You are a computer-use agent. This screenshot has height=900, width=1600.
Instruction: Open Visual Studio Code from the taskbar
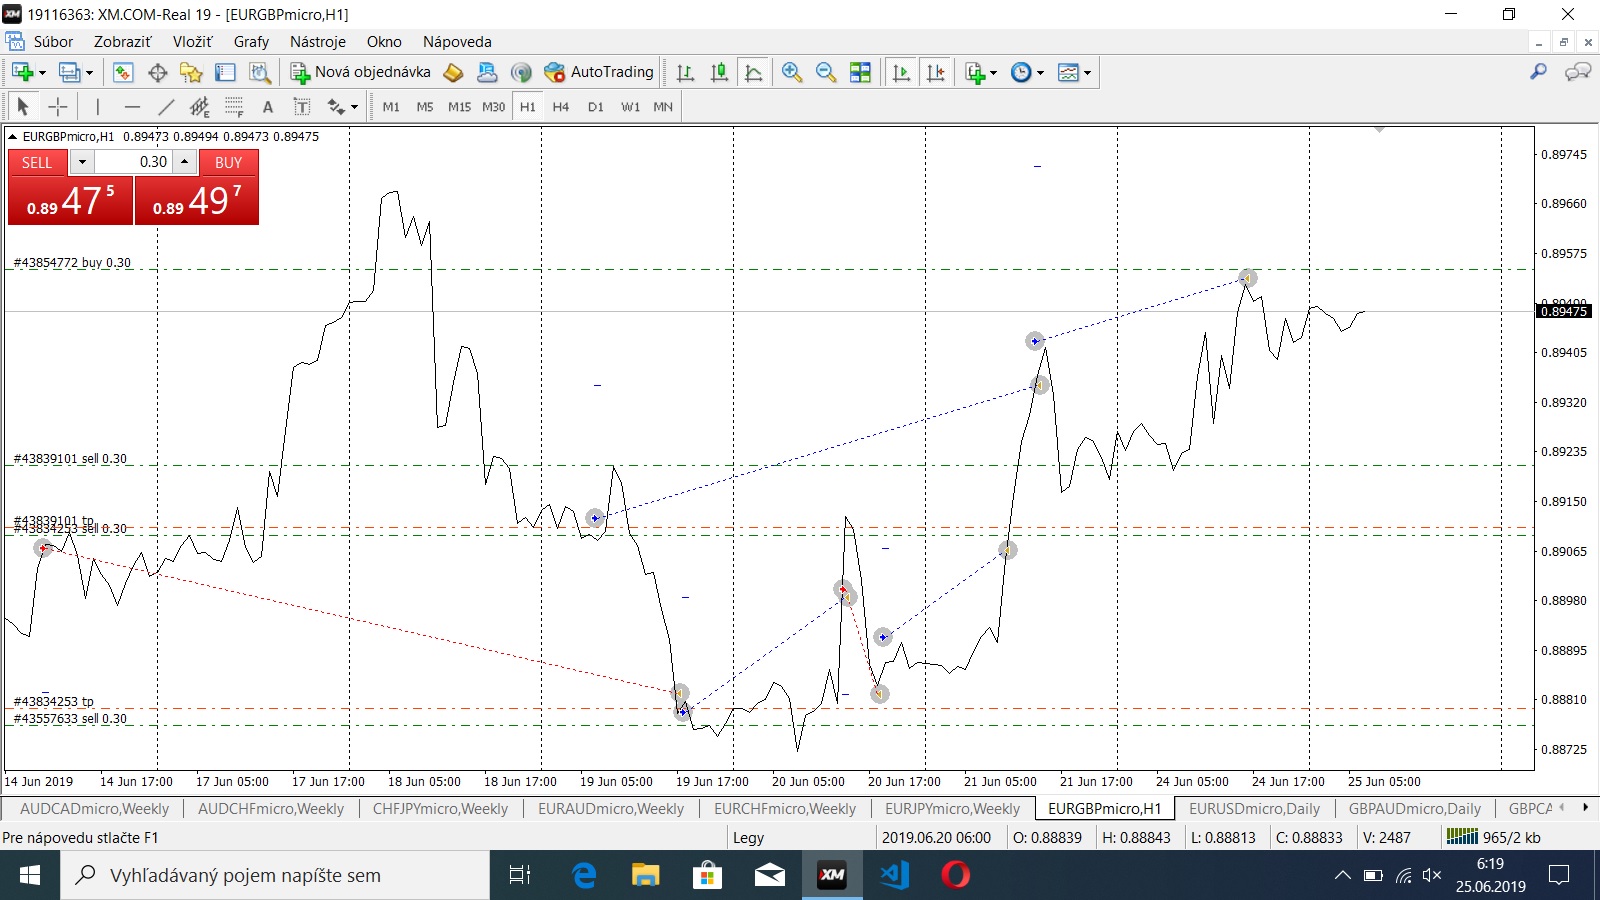tap(893, 875)
